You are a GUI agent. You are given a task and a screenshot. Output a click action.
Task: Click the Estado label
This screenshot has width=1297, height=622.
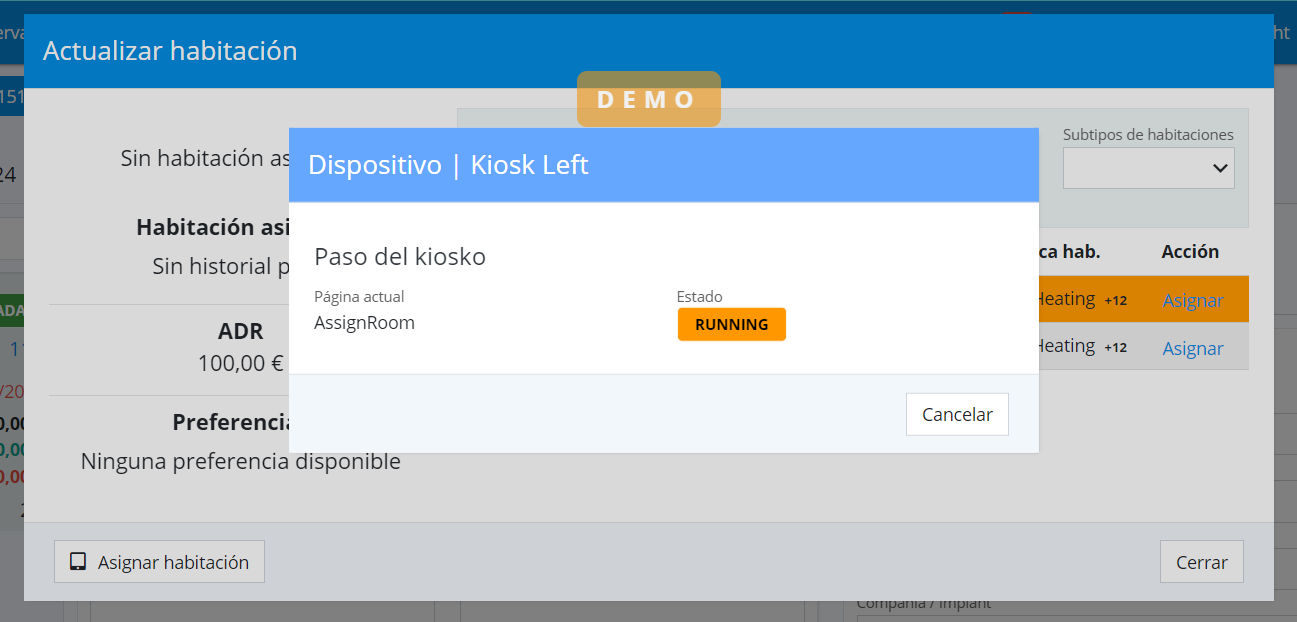coord(699,297)
